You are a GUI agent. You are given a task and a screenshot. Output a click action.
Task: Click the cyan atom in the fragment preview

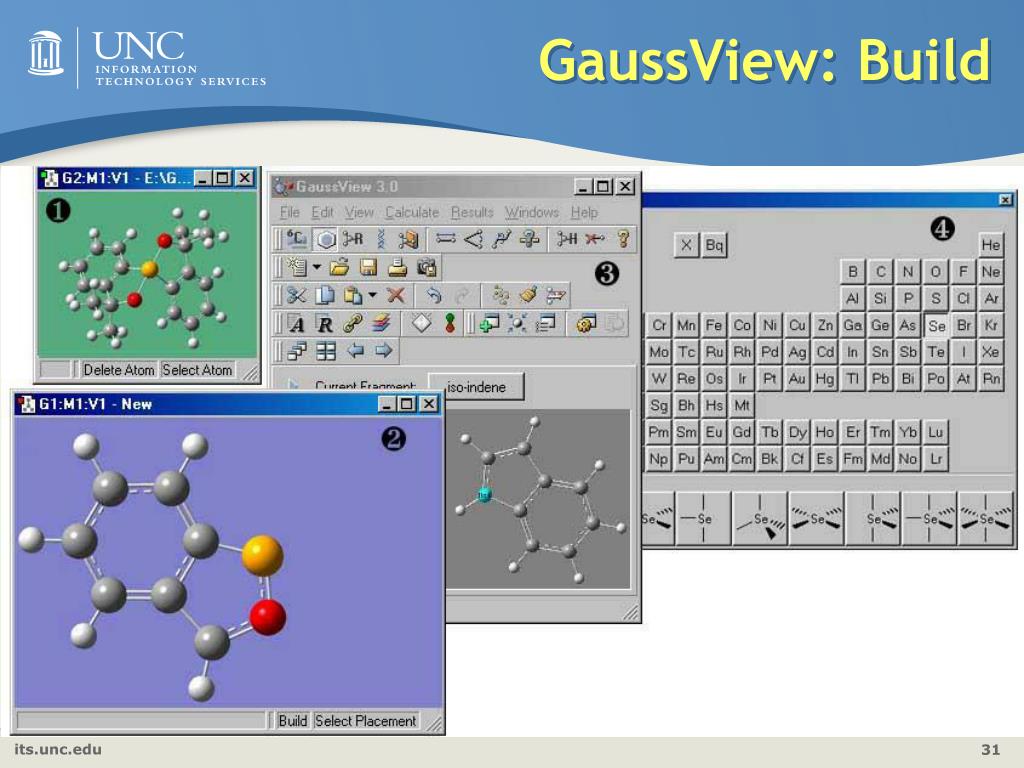point(485,494)
